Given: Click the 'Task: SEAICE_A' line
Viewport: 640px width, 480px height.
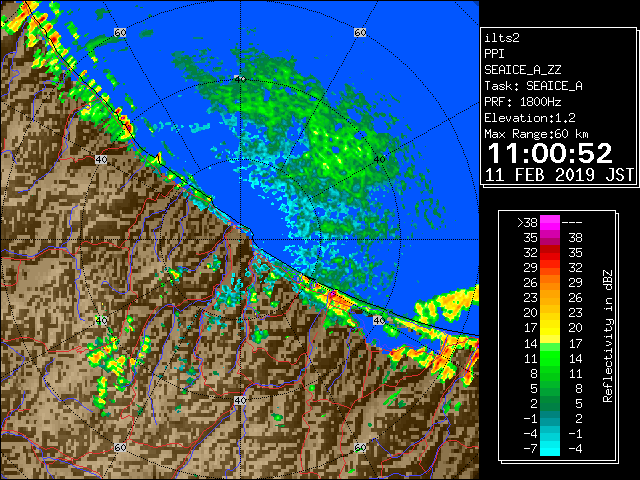Looking at the screenshot, I should [533, 86].
